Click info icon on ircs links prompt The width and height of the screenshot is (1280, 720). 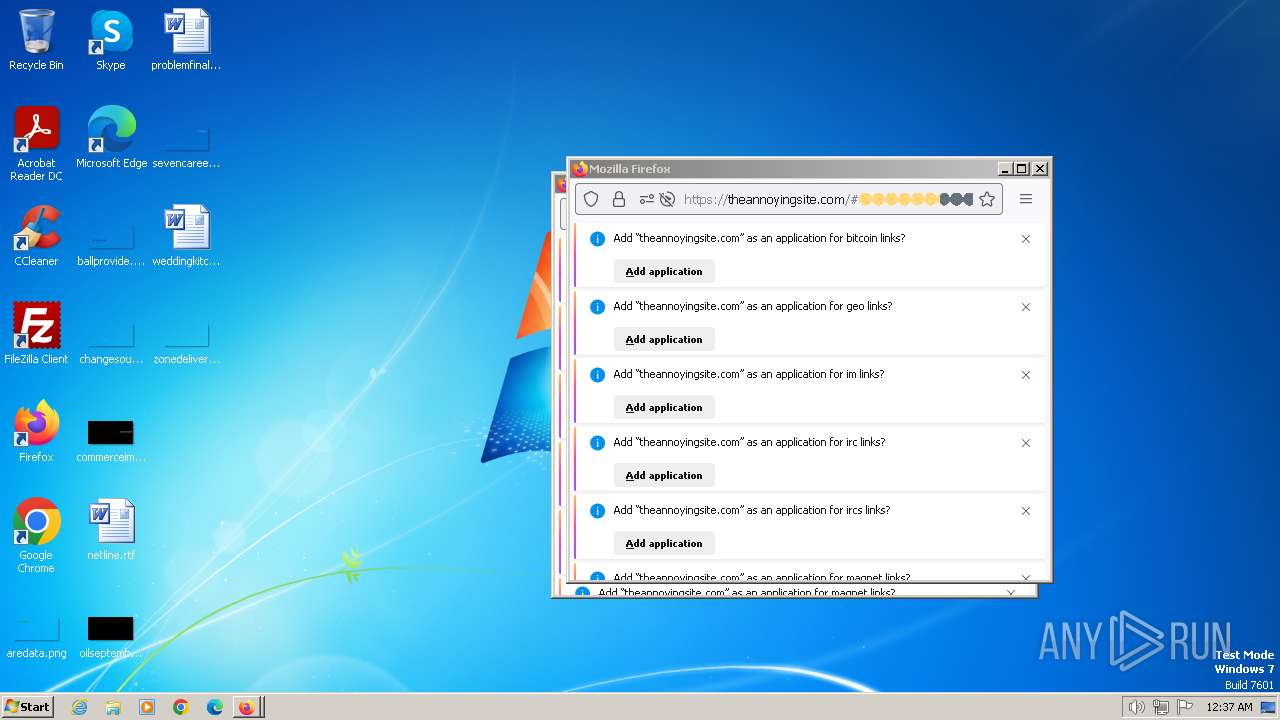(597, 511)
